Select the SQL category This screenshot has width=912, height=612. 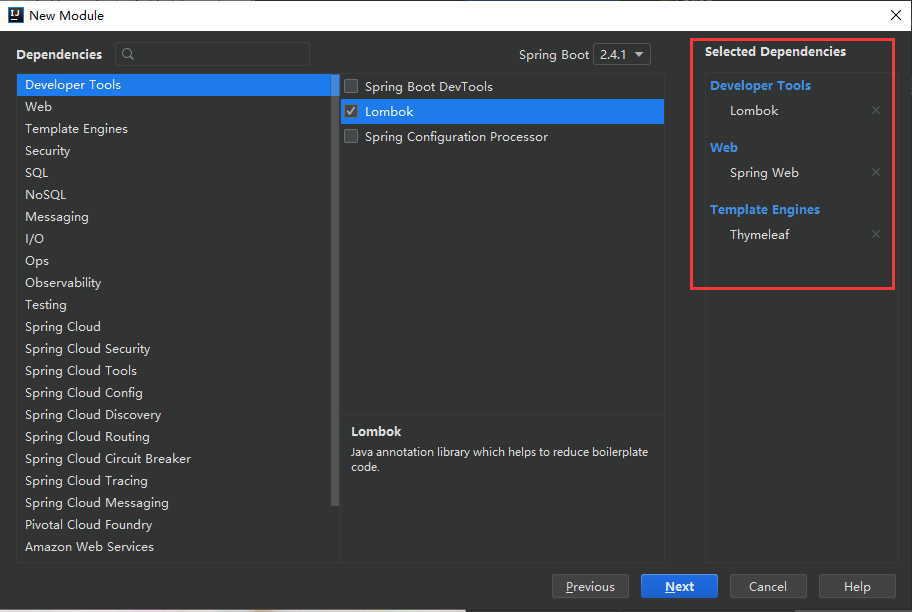tap(173, 173)
